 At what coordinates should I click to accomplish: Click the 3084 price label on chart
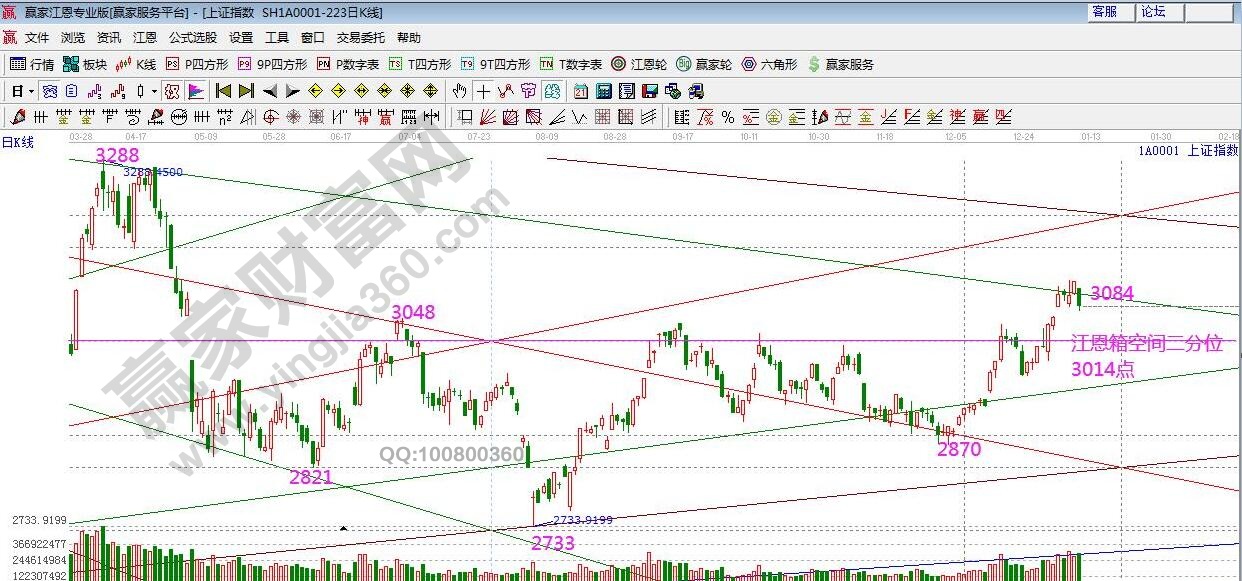tap(1111, 293)
